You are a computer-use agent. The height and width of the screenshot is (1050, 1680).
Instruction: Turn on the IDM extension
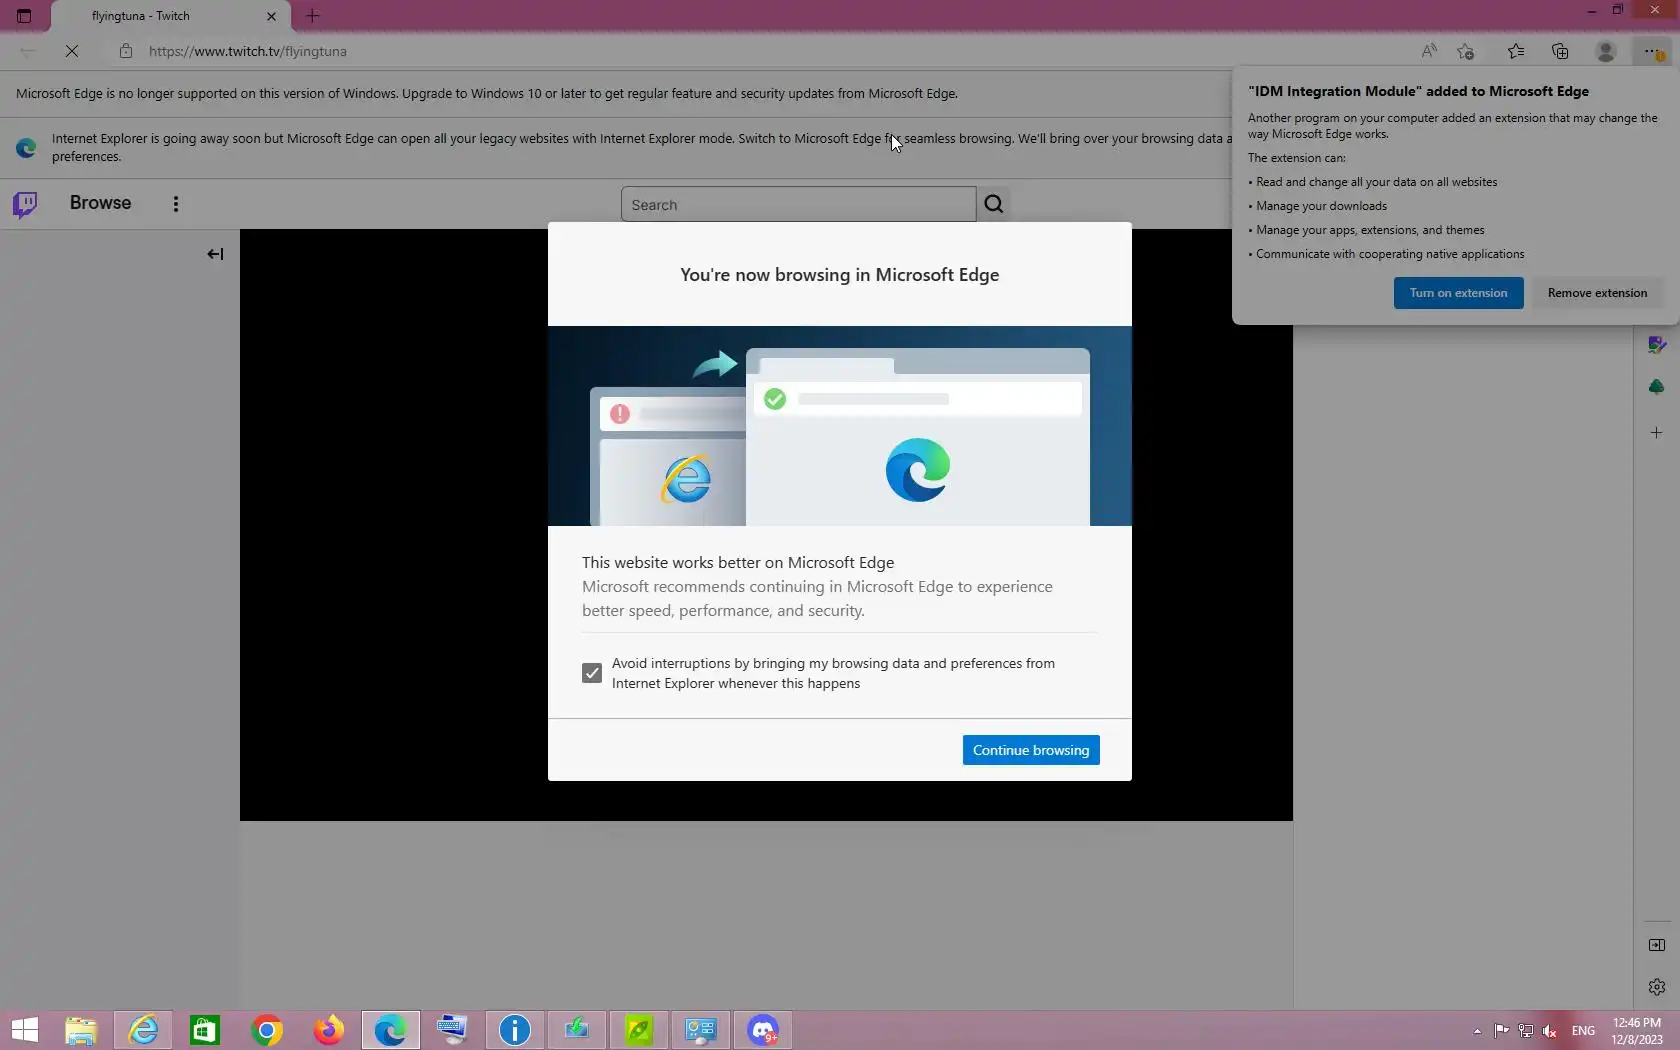point(1458,293)
